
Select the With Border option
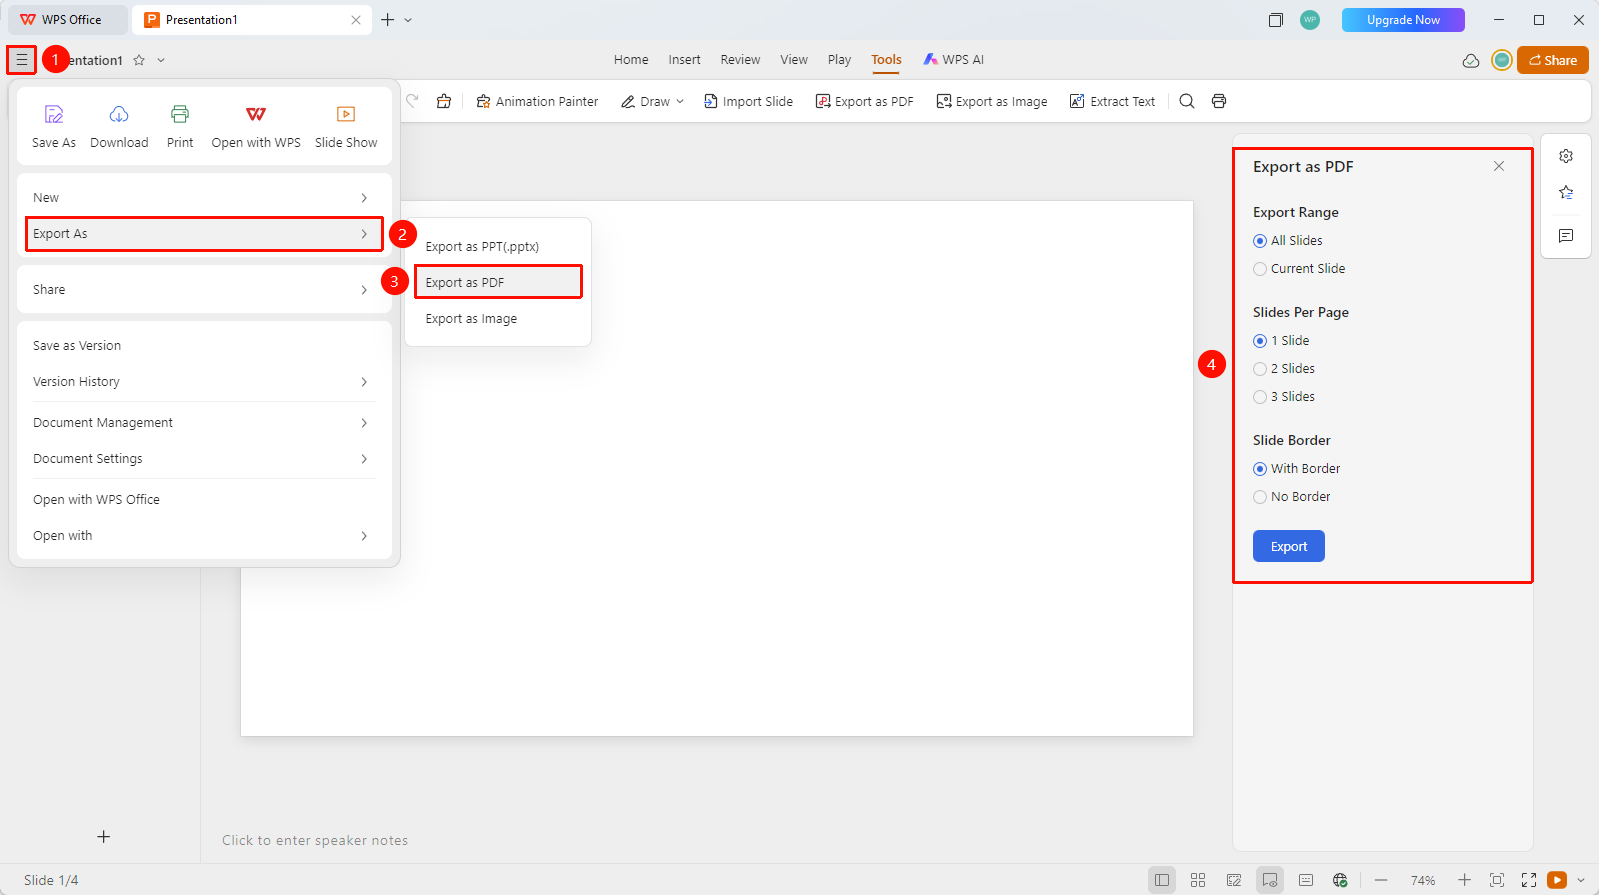1297,469
